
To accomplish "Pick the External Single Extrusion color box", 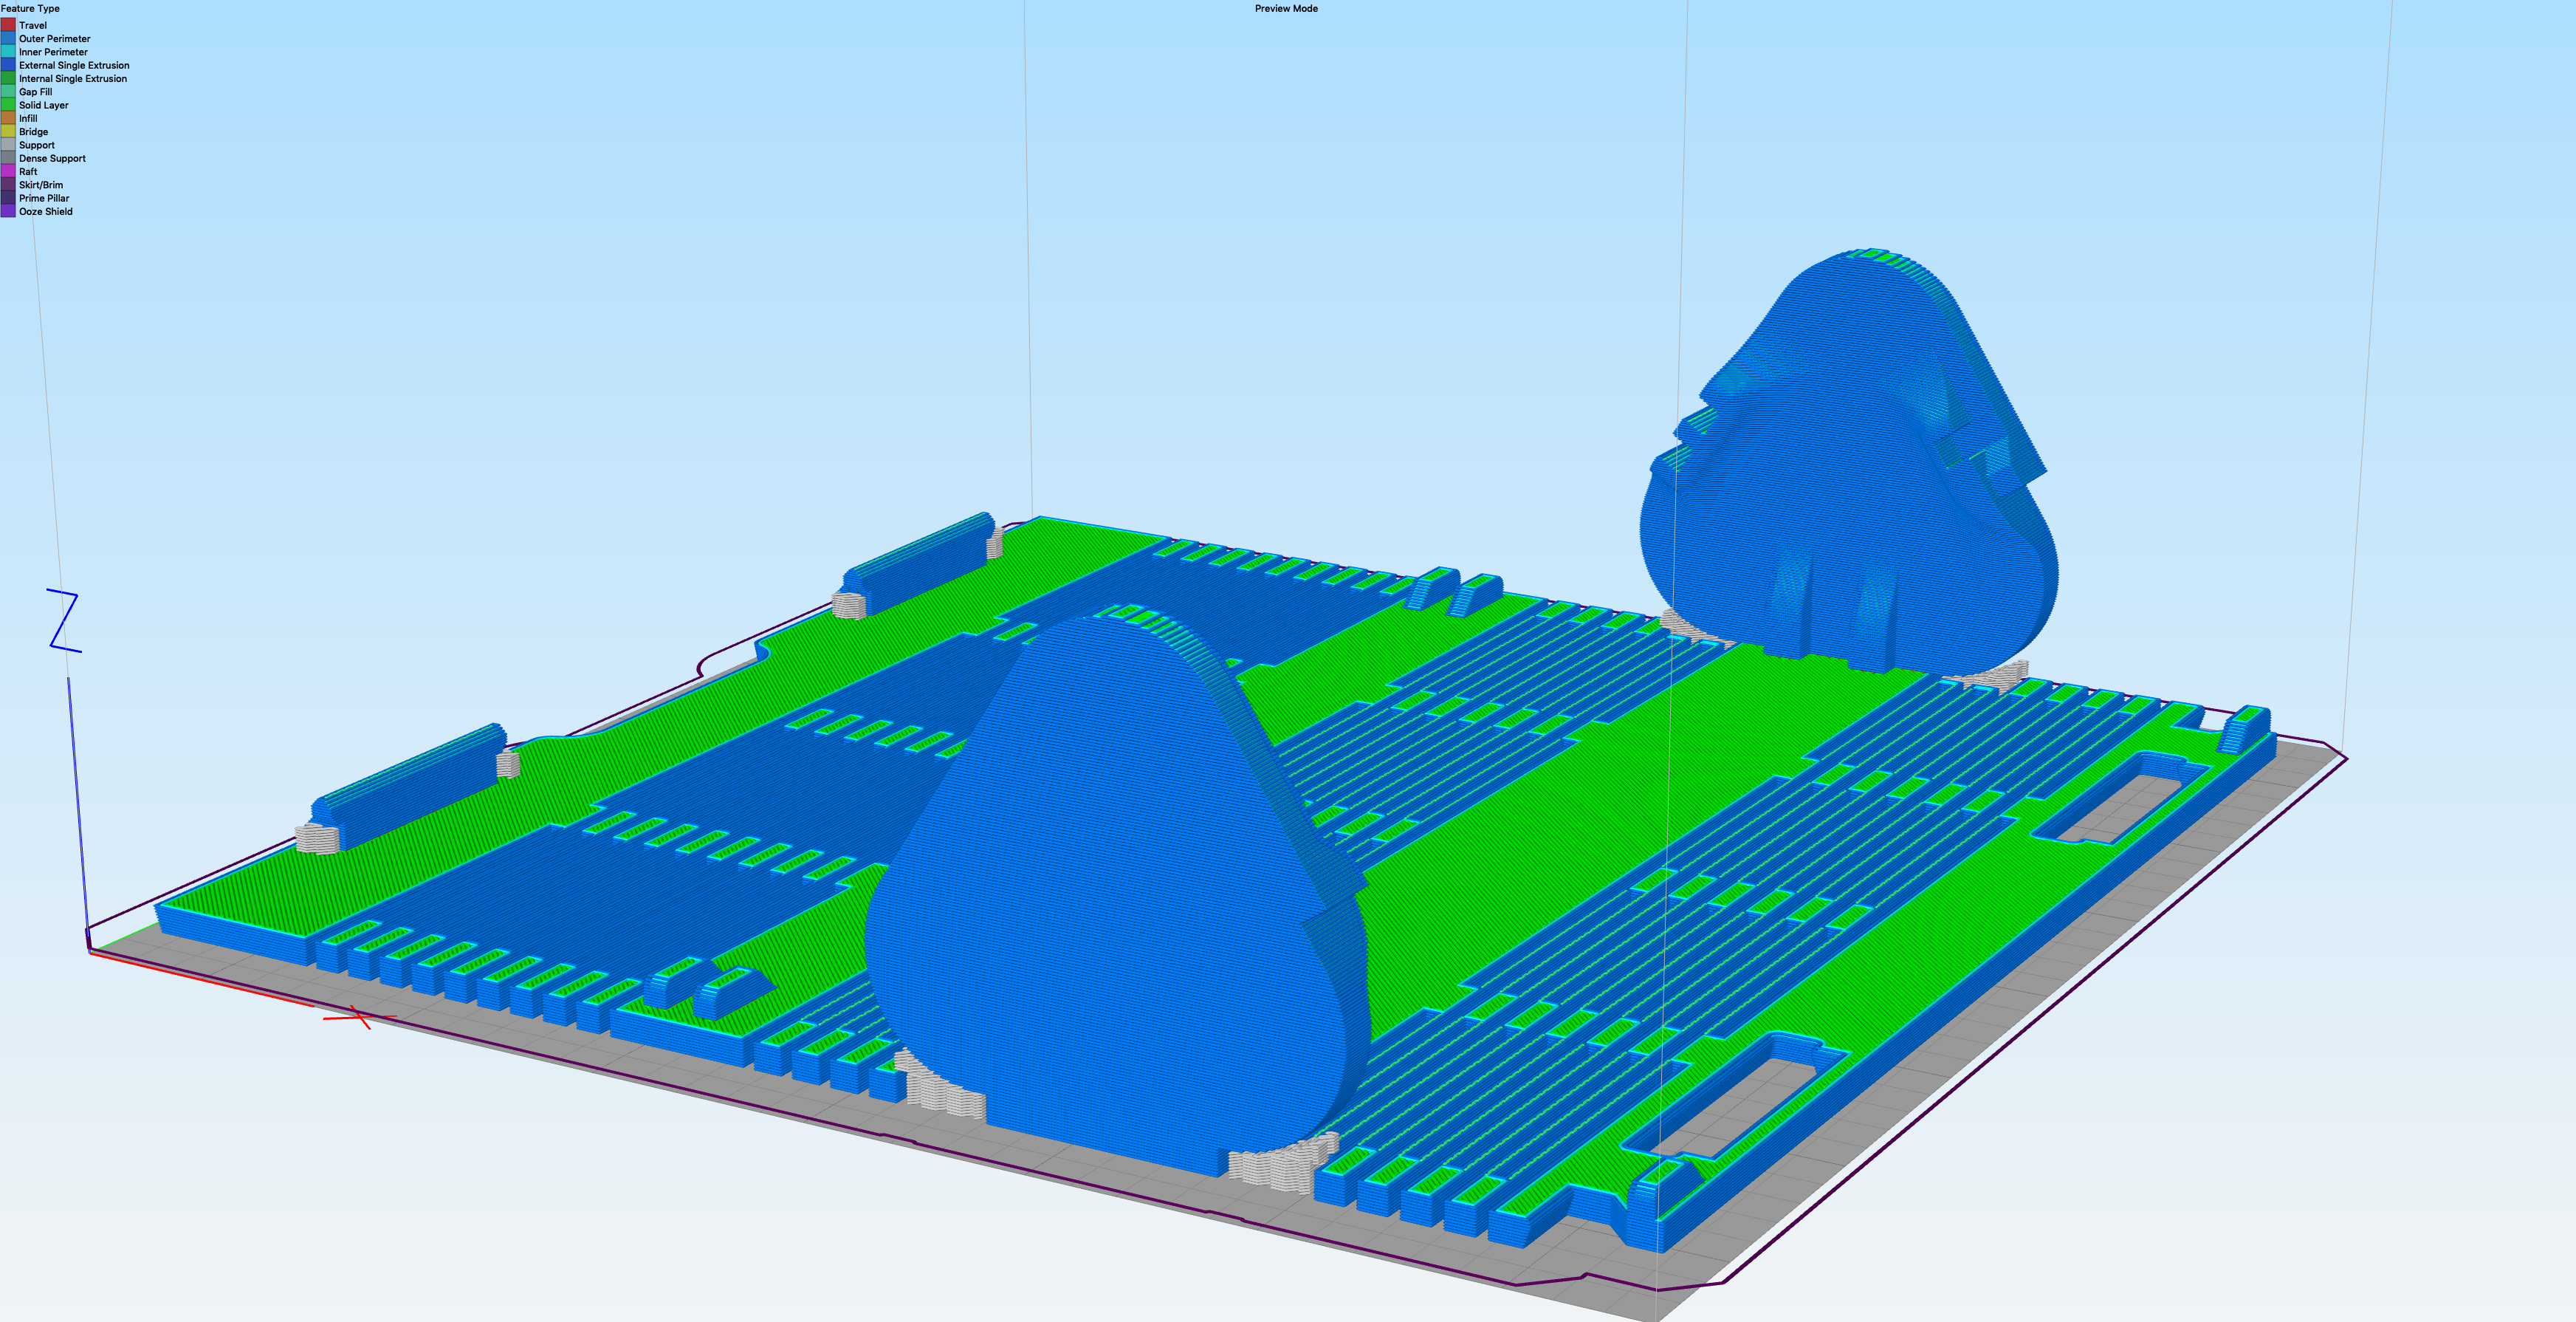I will click(x=8, y=65).
